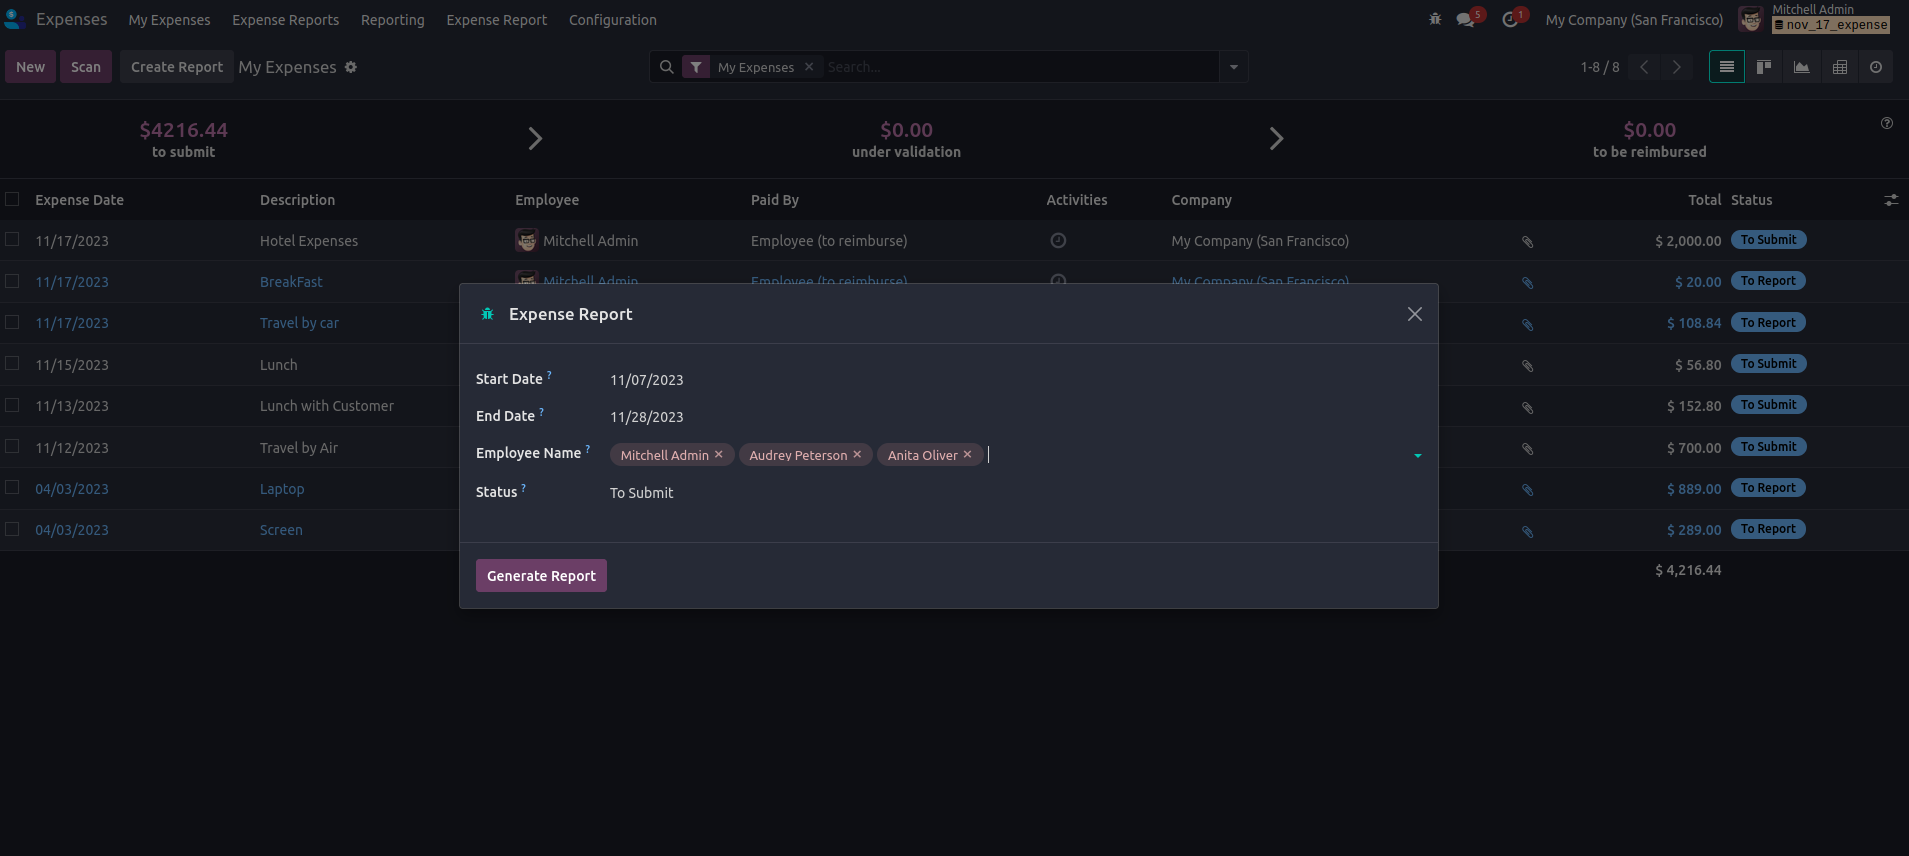Remove the Audrey Peterson employee tag

click(x=857, y=454)
